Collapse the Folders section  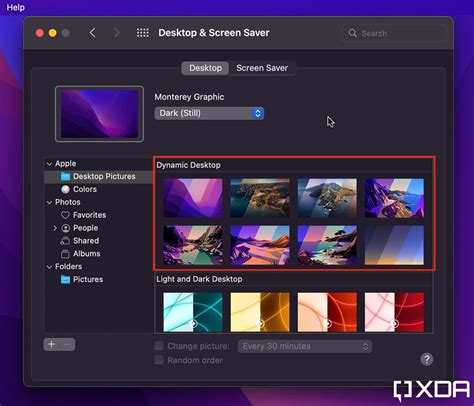click(49, 267)
